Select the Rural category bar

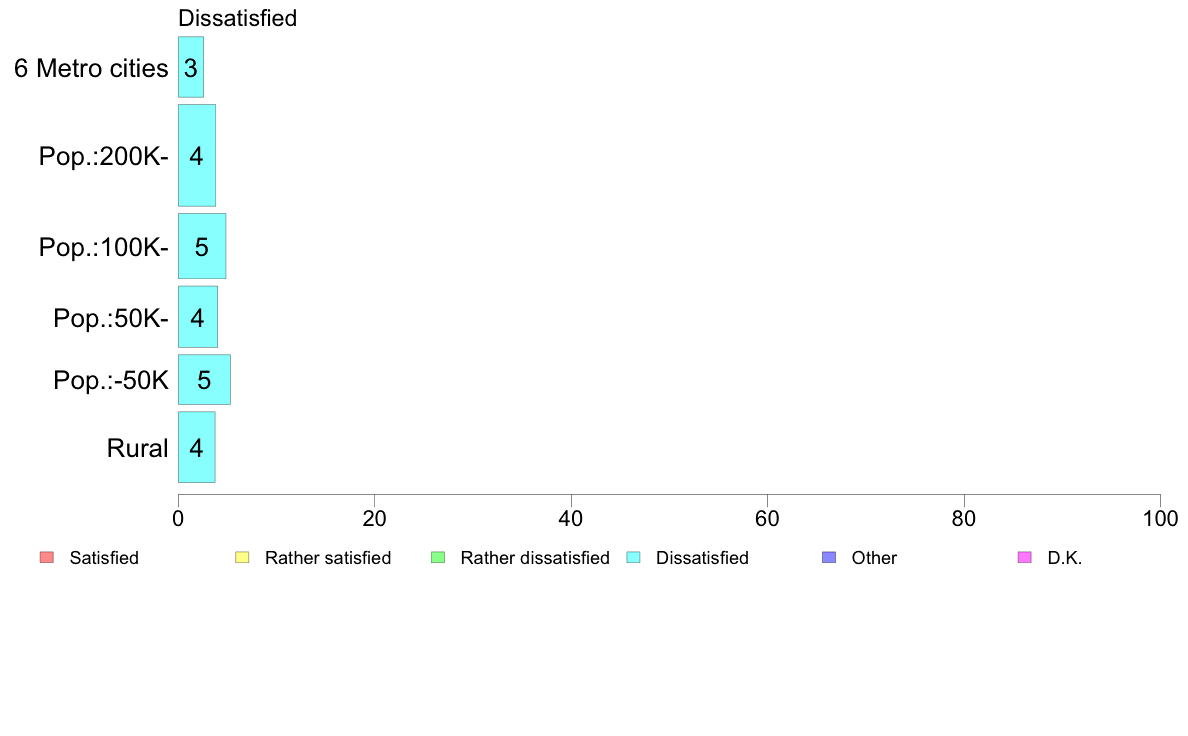pyautogui.click(x=197, y=447)
